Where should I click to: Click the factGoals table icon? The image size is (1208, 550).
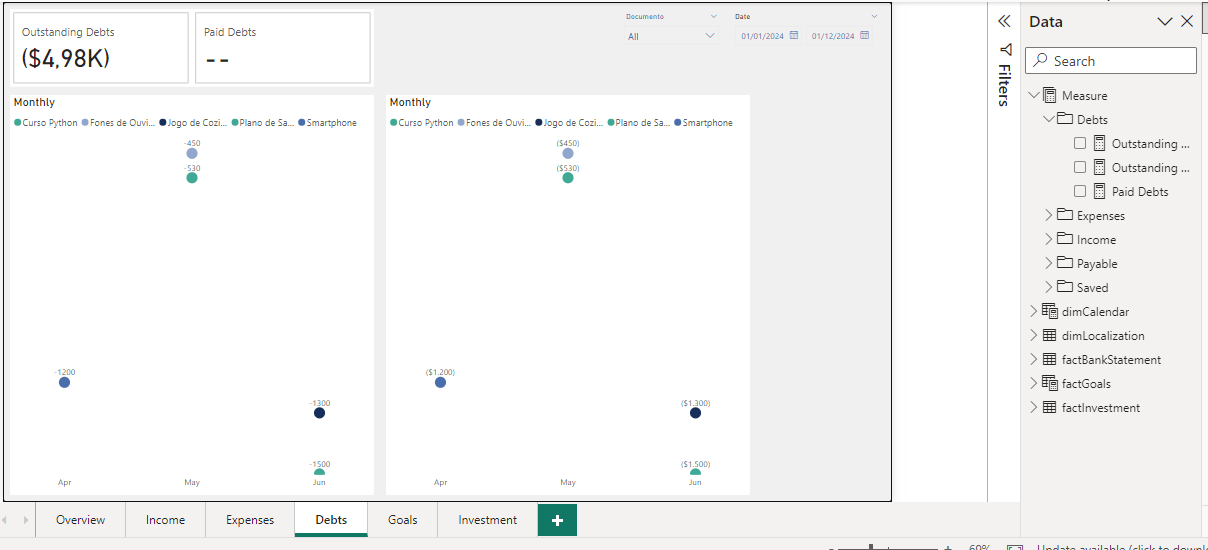tap(1049, 383)
